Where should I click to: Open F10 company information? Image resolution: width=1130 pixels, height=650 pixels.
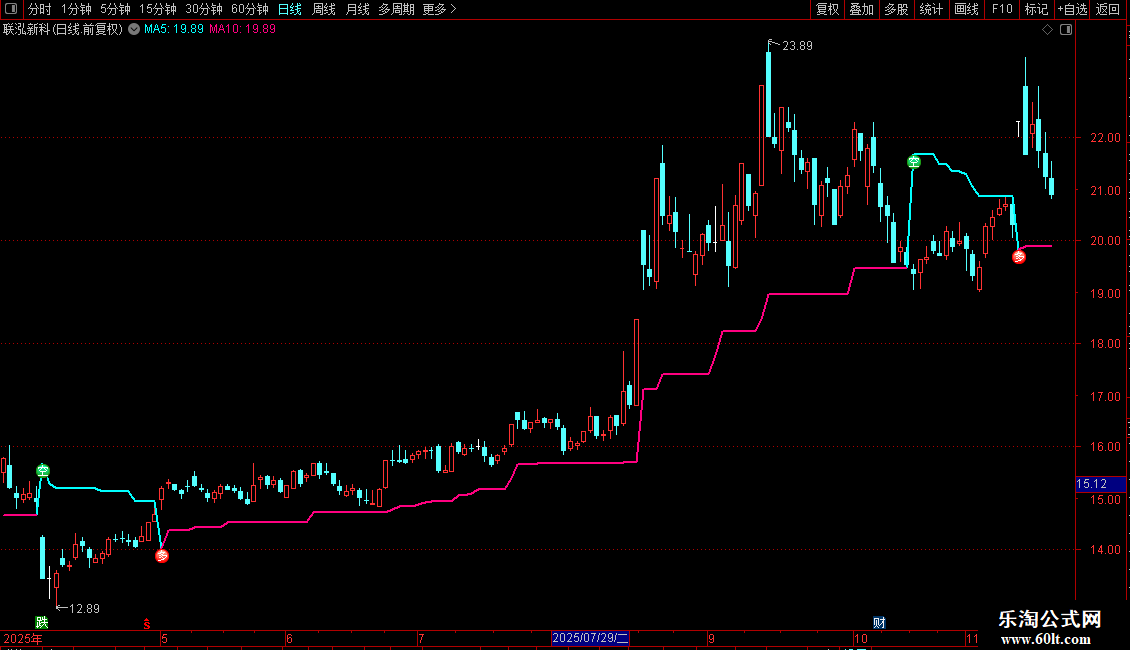click(x=1002, y=9)
